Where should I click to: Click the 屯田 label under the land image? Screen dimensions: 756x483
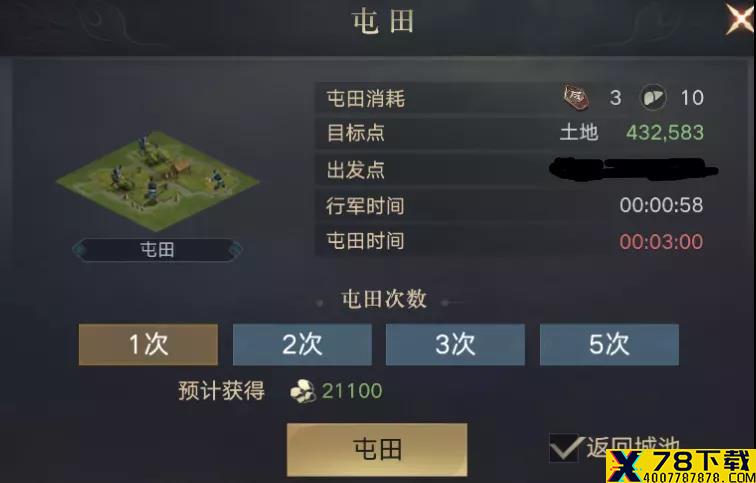pyautogui.click(x=157, y=250)
